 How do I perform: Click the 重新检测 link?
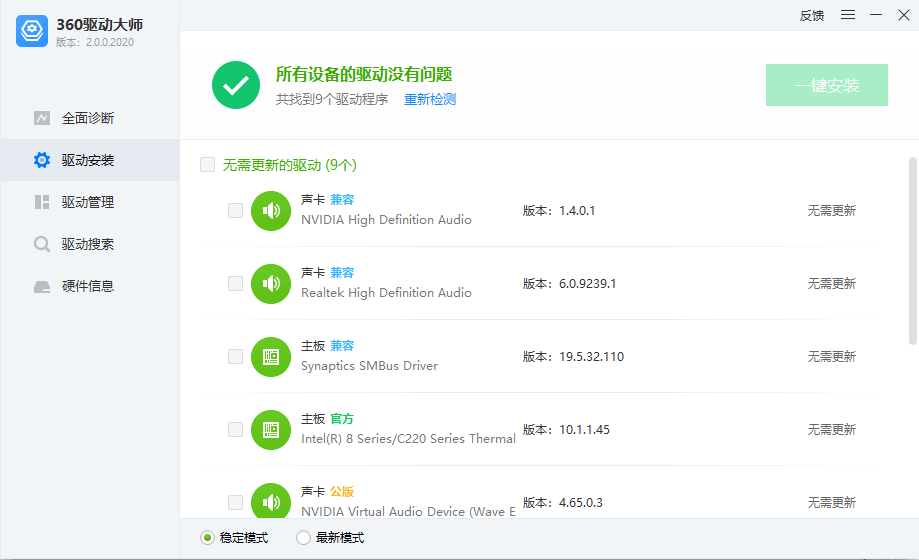(430, 100)
